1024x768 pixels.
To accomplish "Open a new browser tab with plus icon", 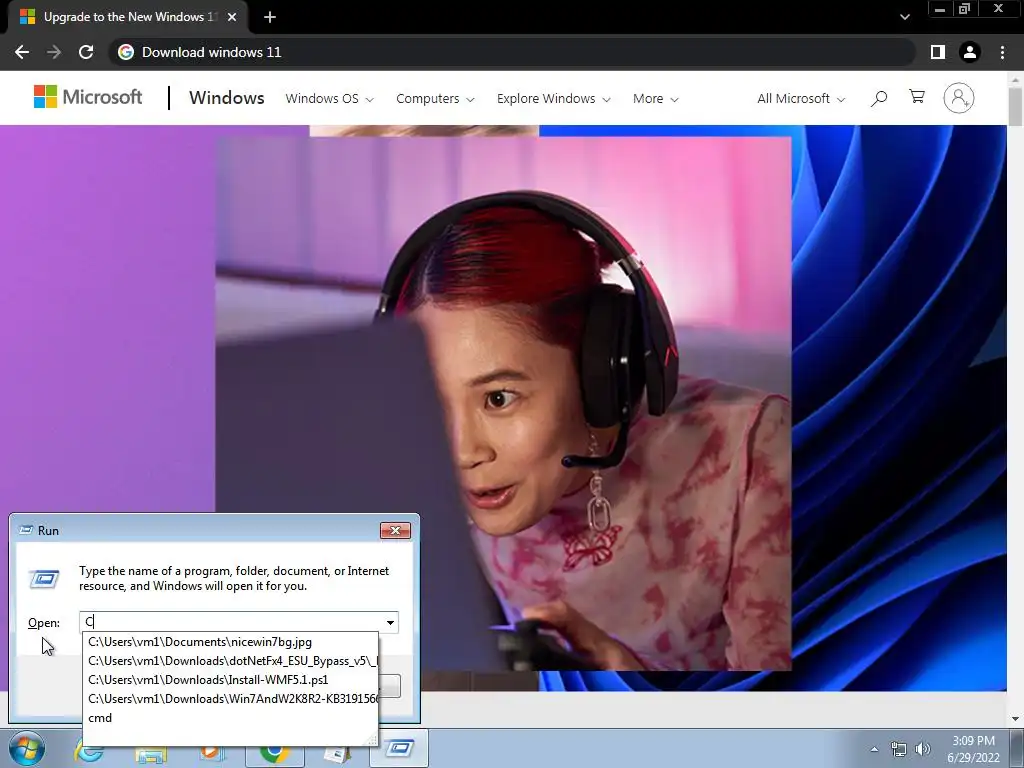I will pyautogui.click(x=270, y=17).
